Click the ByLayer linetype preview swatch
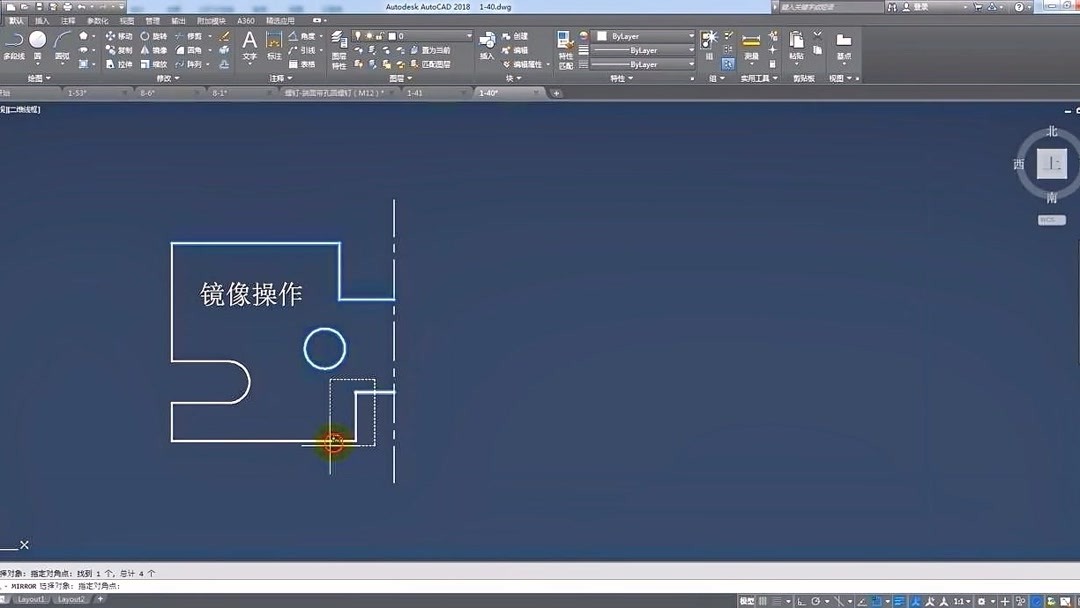Viewport: 1080px width, 608px height. [x=613, y=51]
